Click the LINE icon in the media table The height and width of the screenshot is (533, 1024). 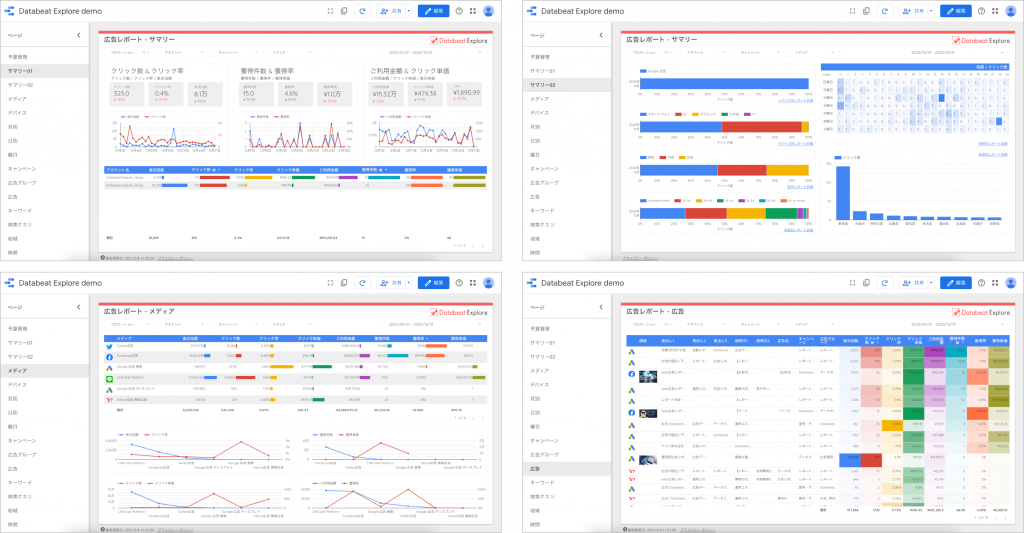point(109,379)
